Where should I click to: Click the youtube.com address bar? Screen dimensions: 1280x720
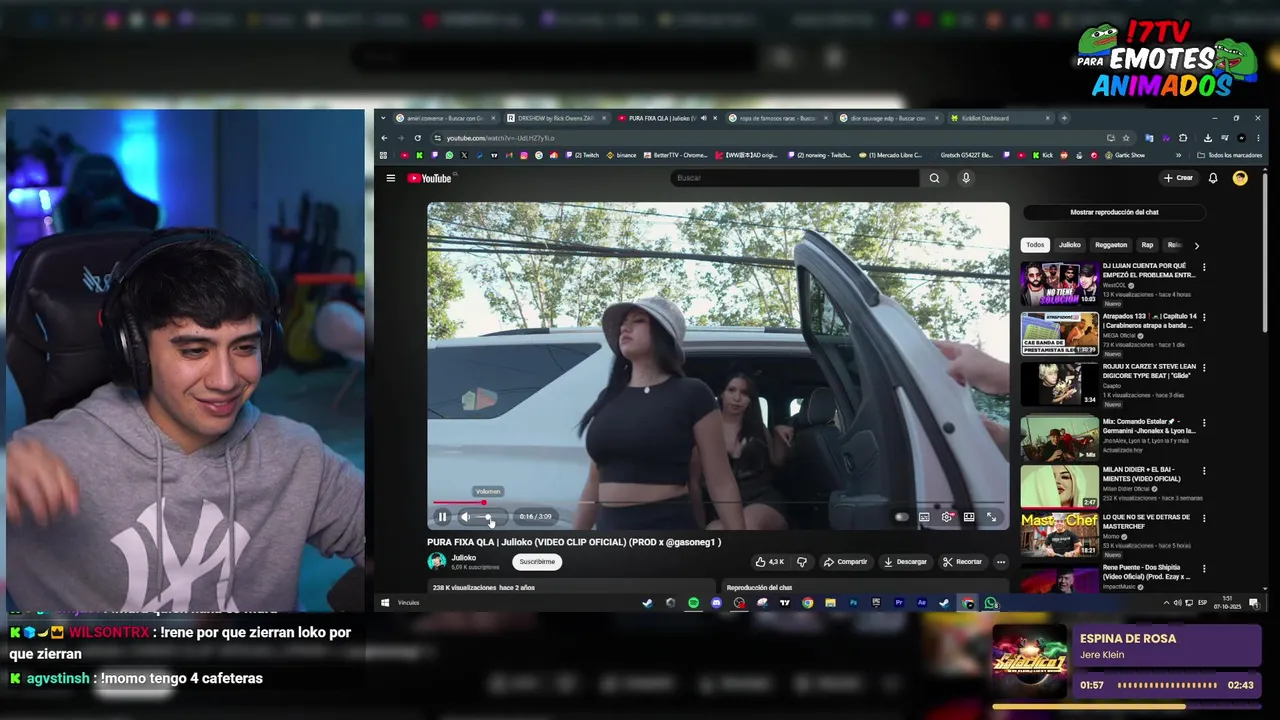pyautogui.click(x=770, y=138)
